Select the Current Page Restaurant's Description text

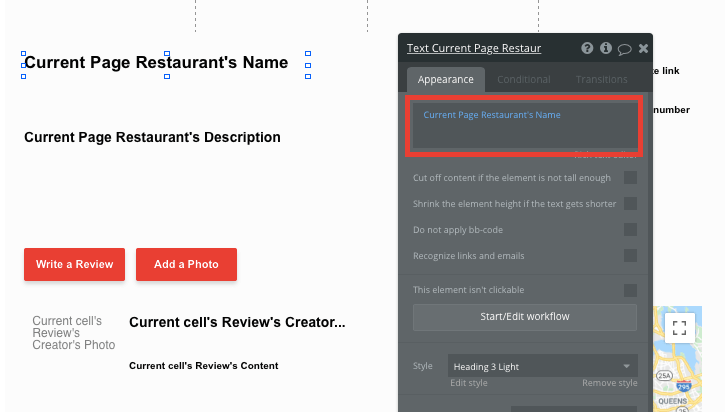(152, 137)
